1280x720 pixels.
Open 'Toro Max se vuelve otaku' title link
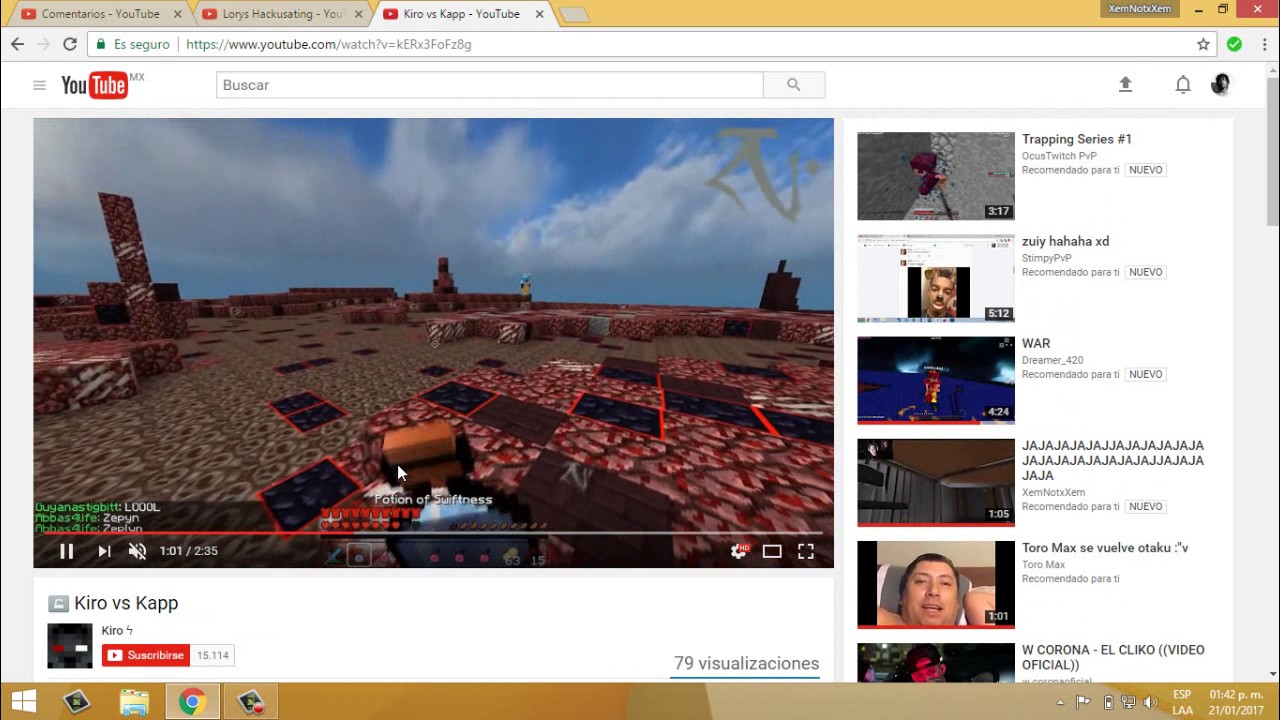pos(1105,547)
